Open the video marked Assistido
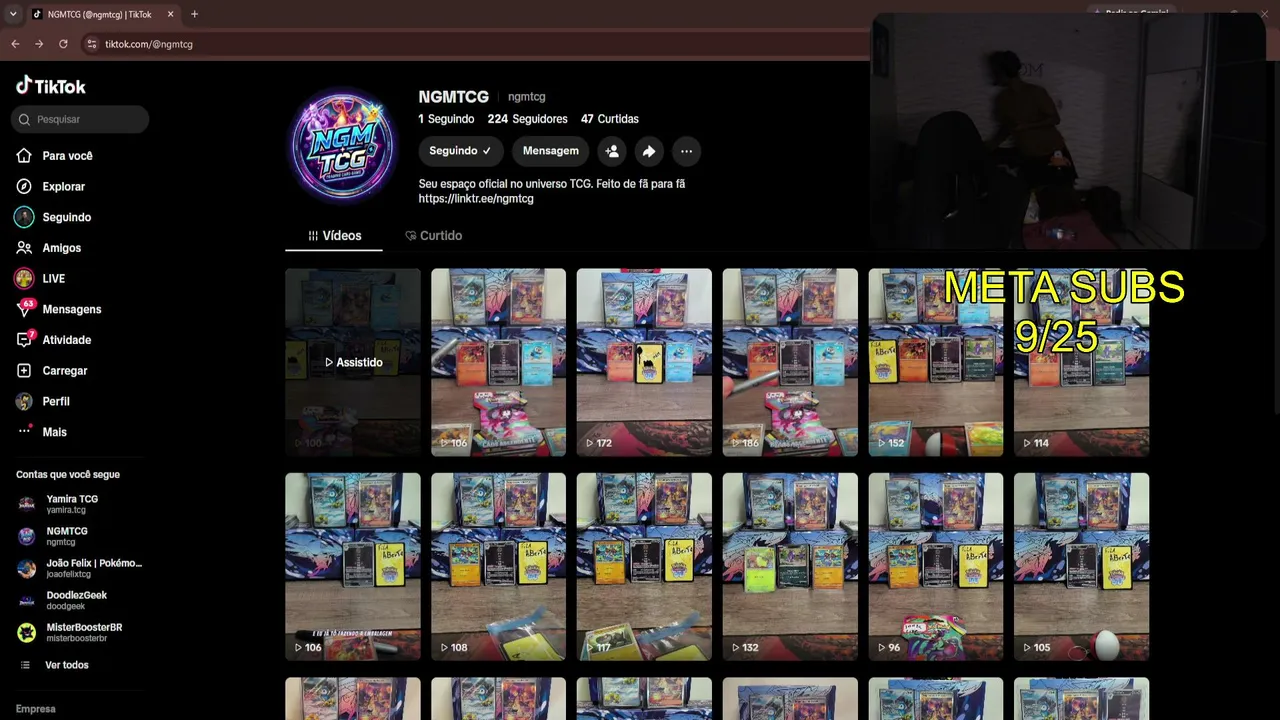1280x720 pixels. click(353, 362)
